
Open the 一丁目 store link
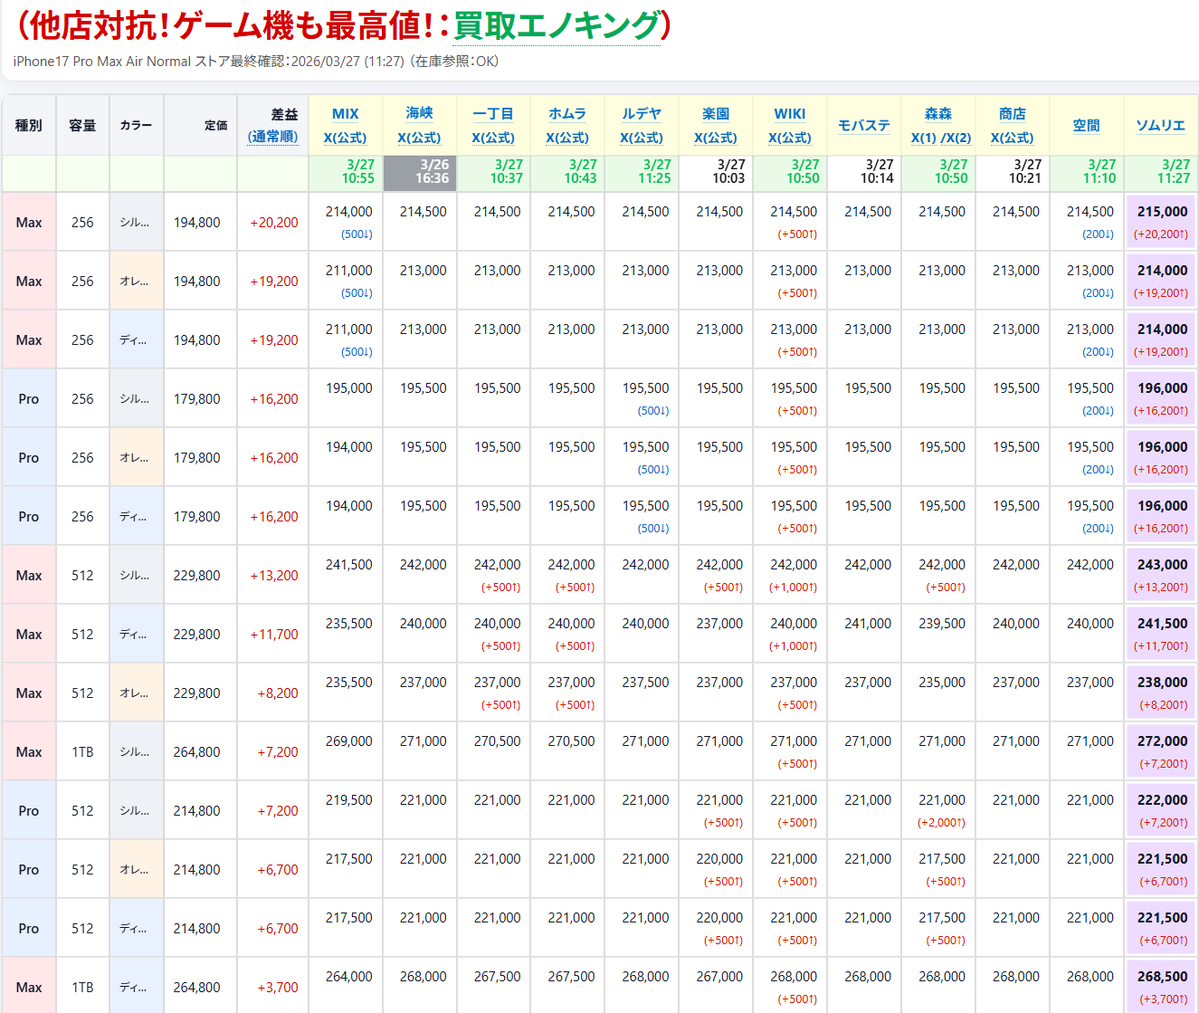click(x=493, y=114)
